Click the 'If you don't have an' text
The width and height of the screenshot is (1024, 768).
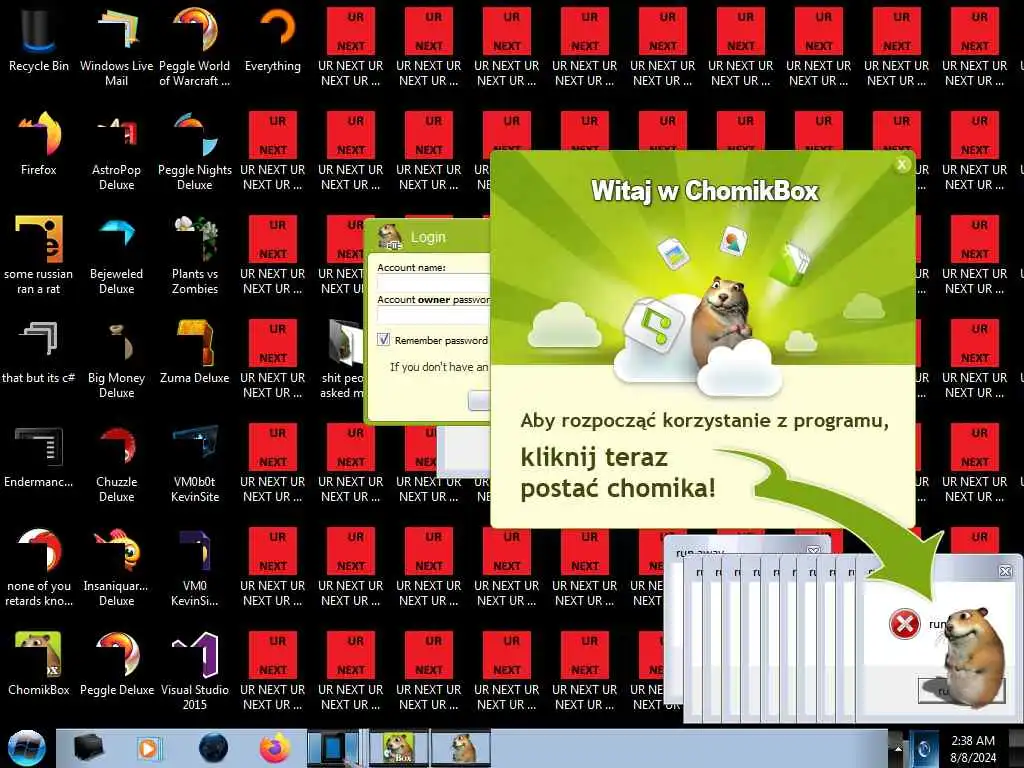tap(439, 367)
